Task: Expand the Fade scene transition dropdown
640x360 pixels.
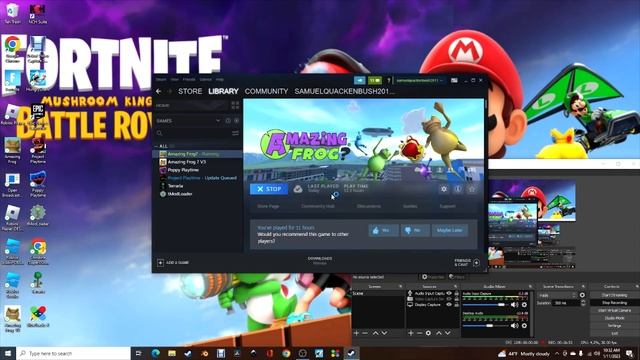Action: 558,295
